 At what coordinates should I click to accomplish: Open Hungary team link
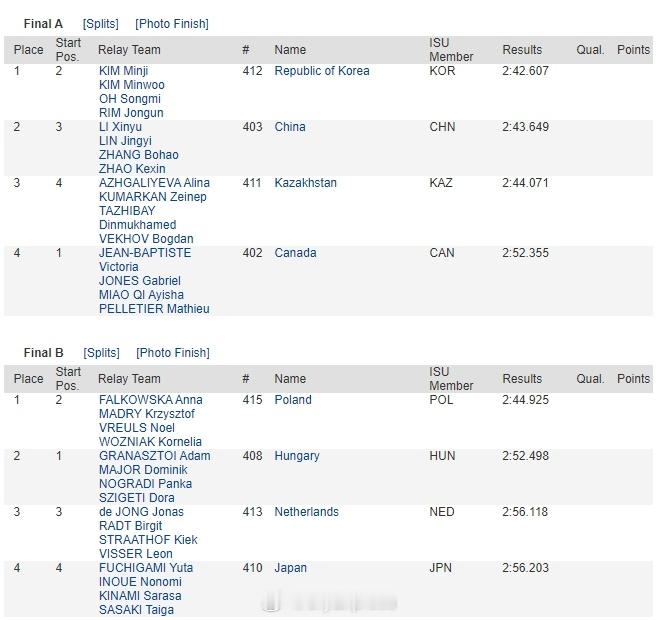[x=297, y=456]
